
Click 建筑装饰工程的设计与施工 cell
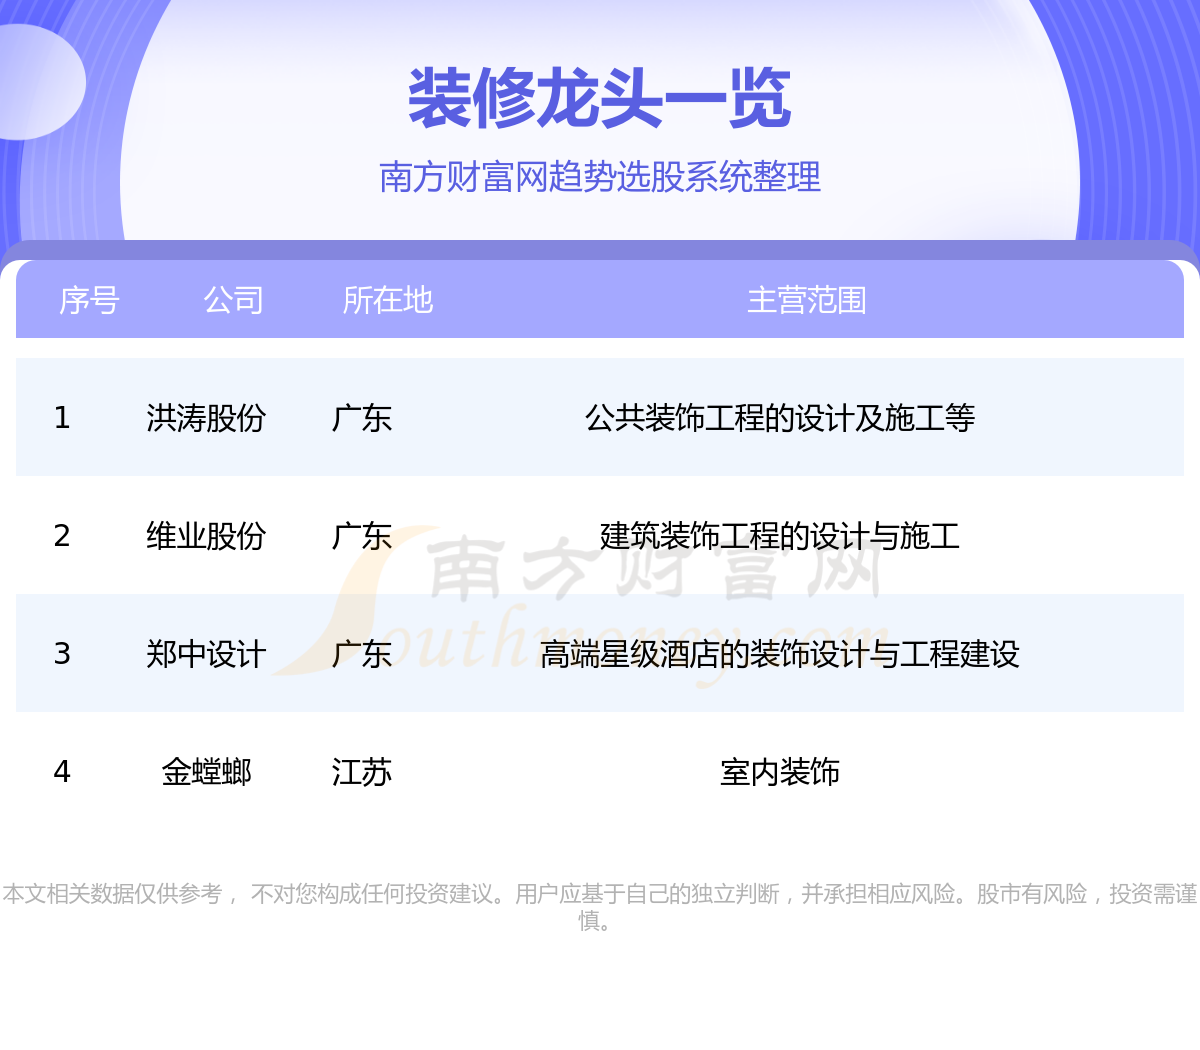point(780,536)
